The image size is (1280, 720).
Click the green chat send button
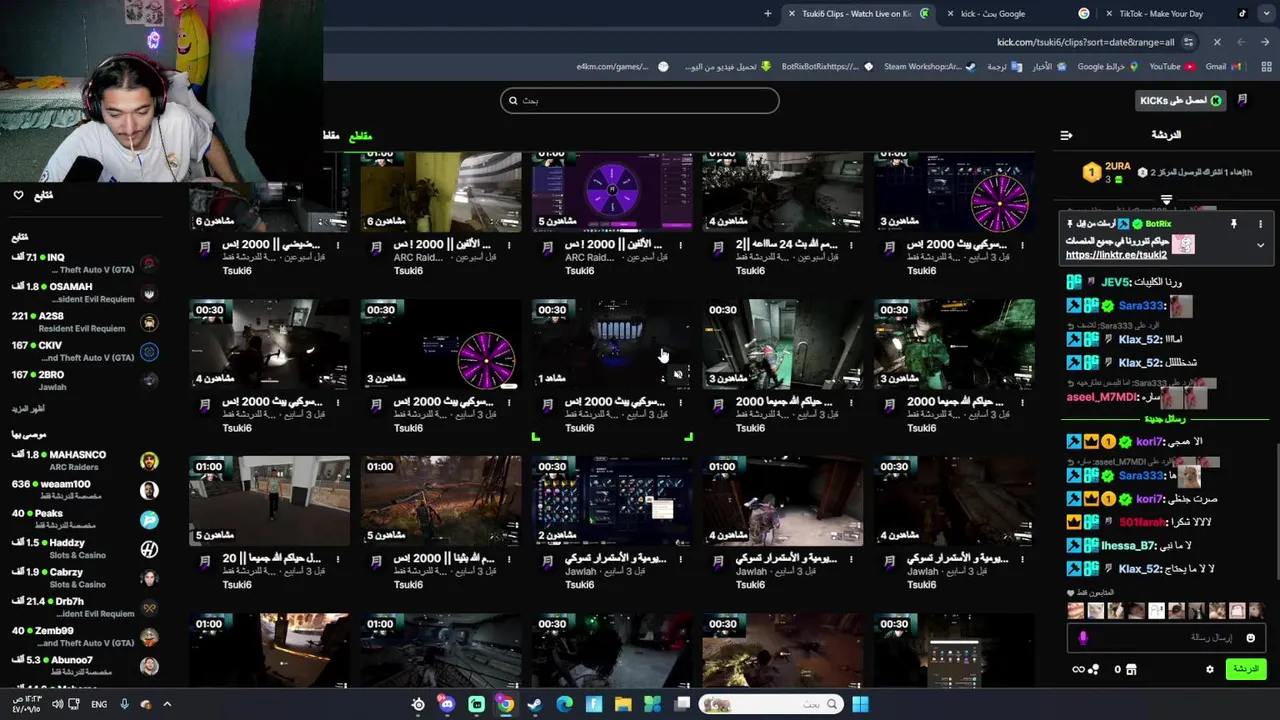coord(1246,669)
